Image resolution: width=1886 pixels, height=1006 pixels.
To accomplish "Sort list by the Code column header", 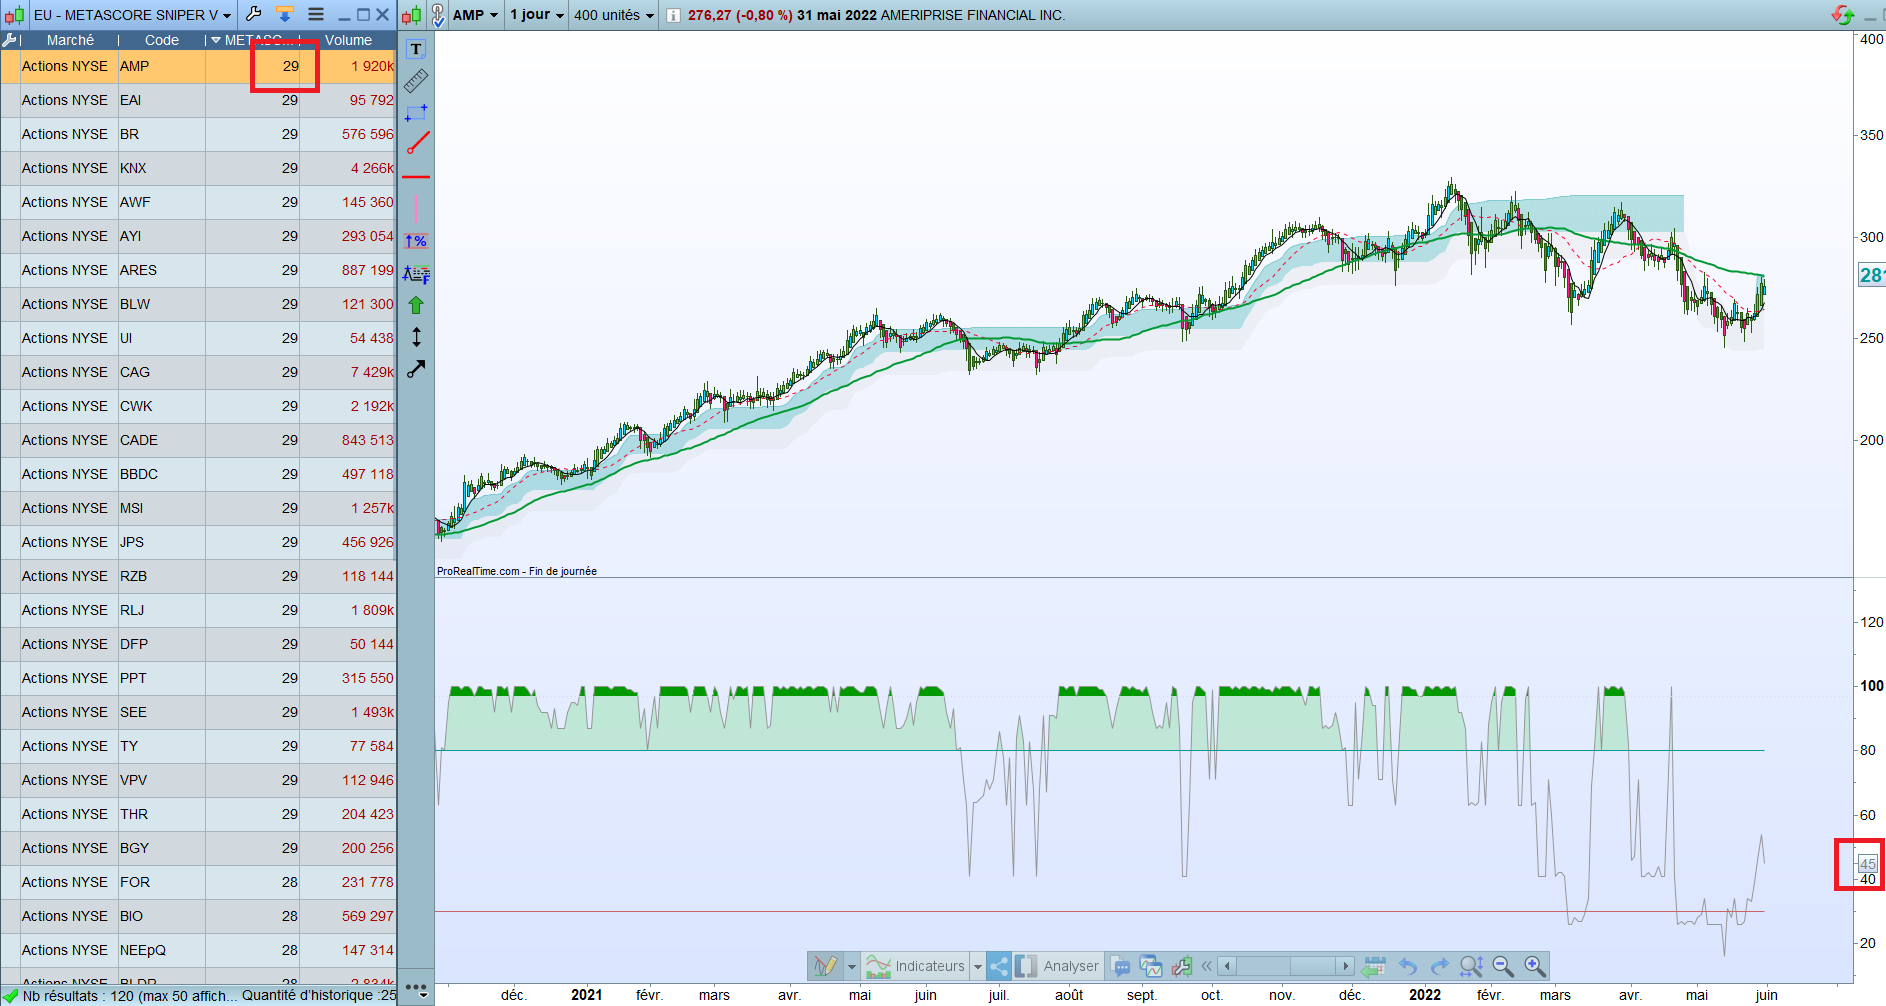I will pyautogui.click(x=162, y=40).
